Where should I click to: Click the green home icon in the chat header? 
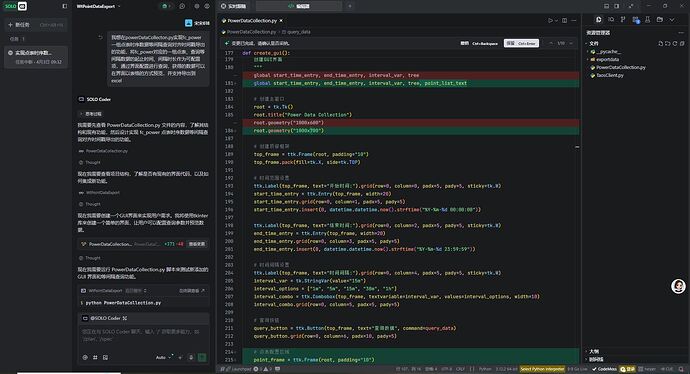[165, 6]
